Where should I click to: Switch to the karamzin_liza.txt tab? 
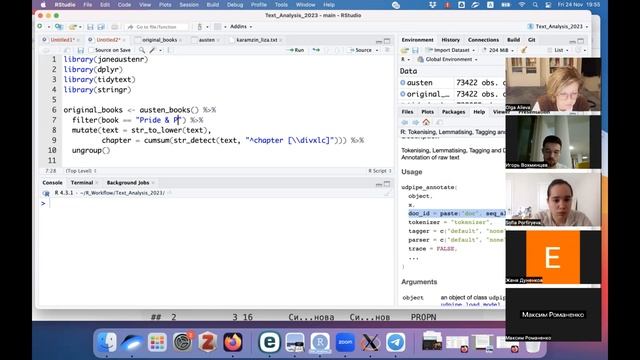click(x=257, y=40)
